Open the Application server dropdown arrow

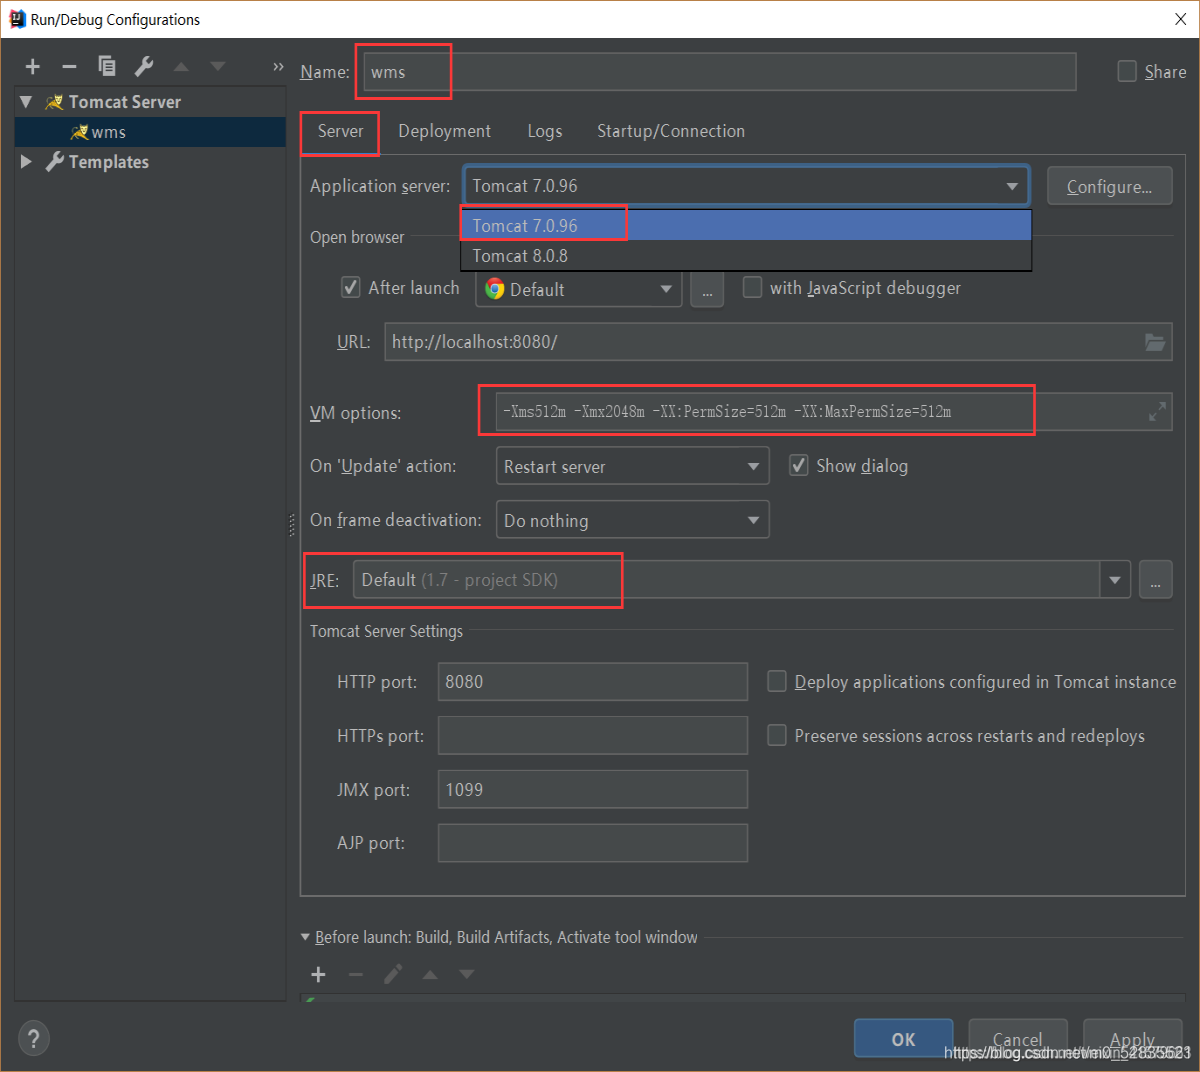click(x=1012, y=186)
